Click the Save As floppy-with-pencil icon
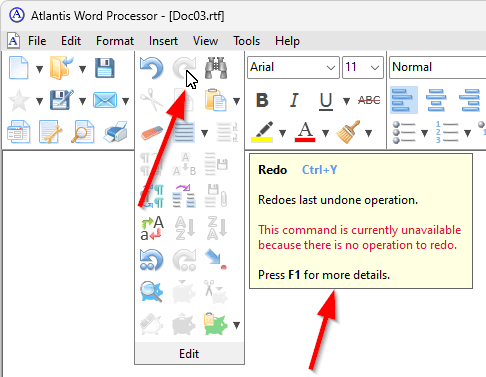Image resolution: width=486 pixels, height=377 pixels. click(61, 100)
